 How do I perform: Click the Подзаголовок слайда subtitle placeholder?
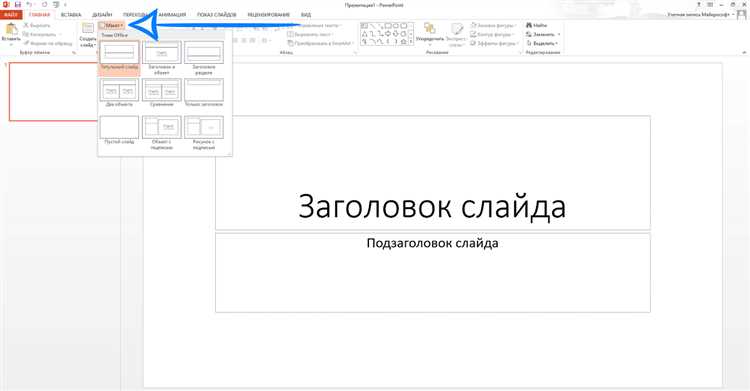(432, 273)
